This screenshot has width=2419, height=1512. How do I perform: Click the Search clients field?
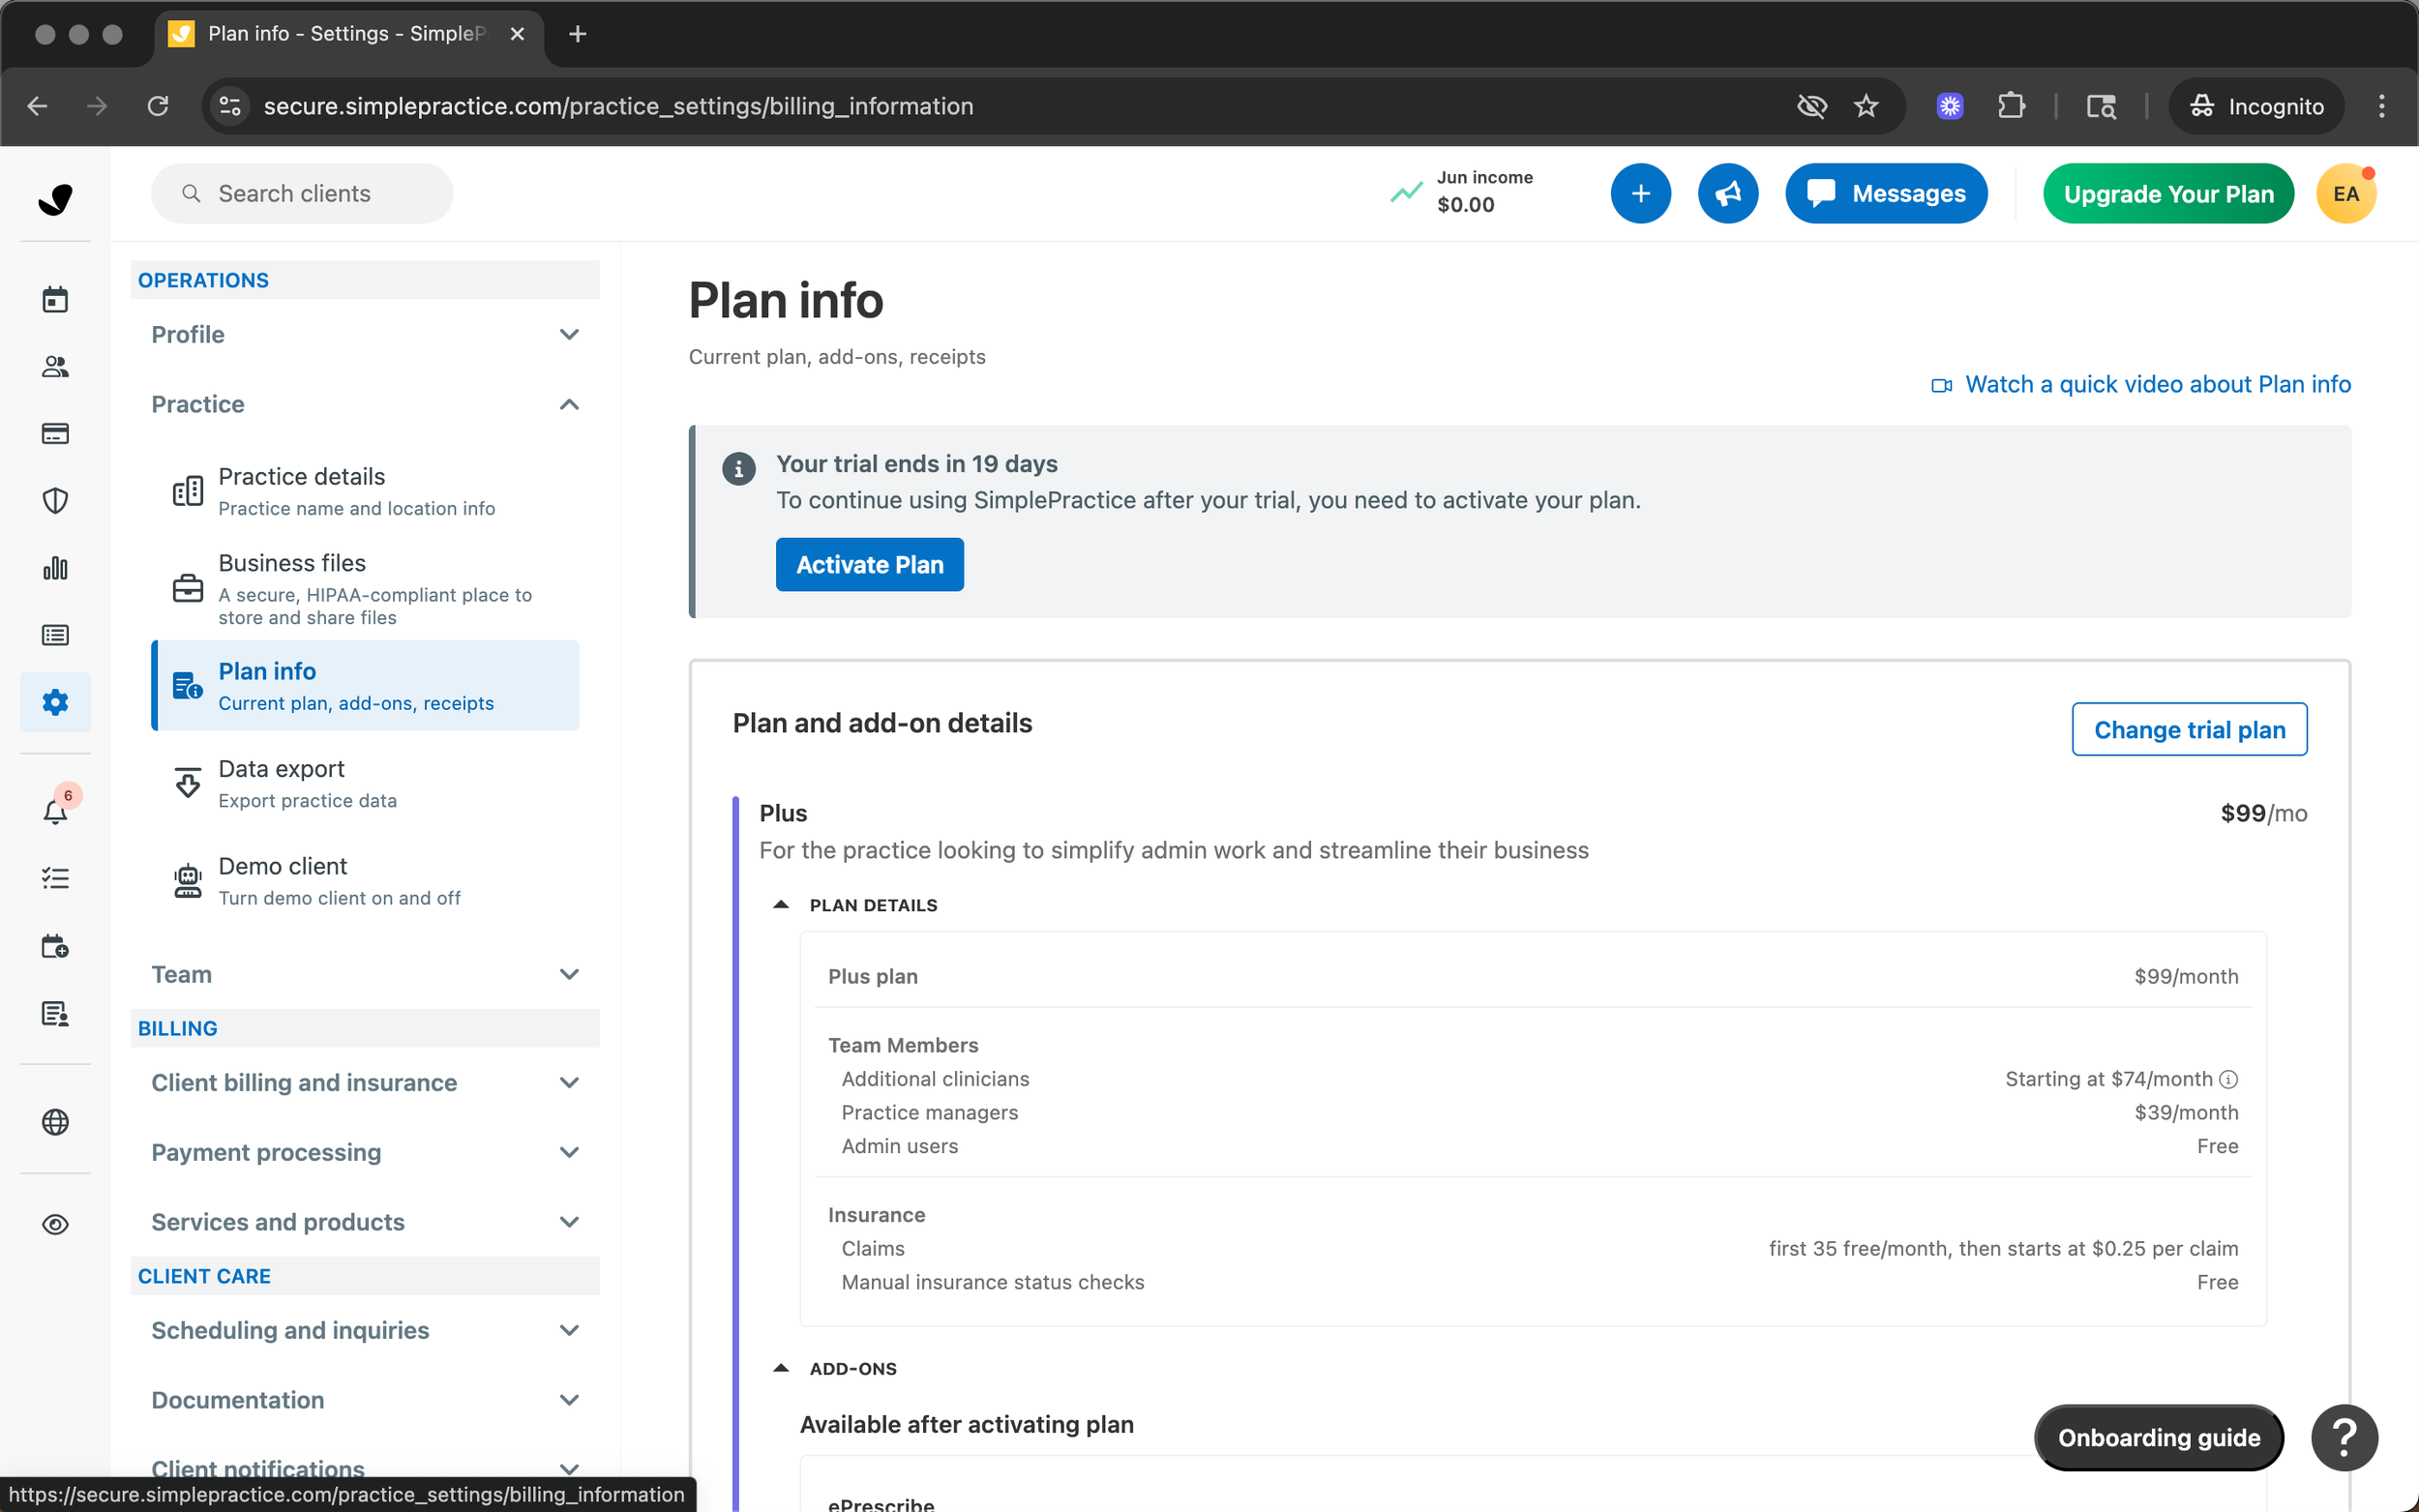301,194
